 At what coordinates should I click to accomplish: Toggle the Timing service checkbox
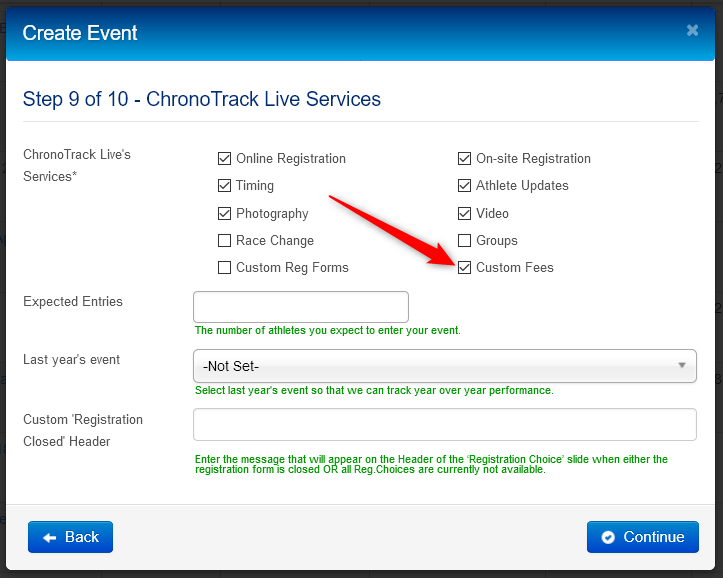pyautogui.click(x=224, y=186)
